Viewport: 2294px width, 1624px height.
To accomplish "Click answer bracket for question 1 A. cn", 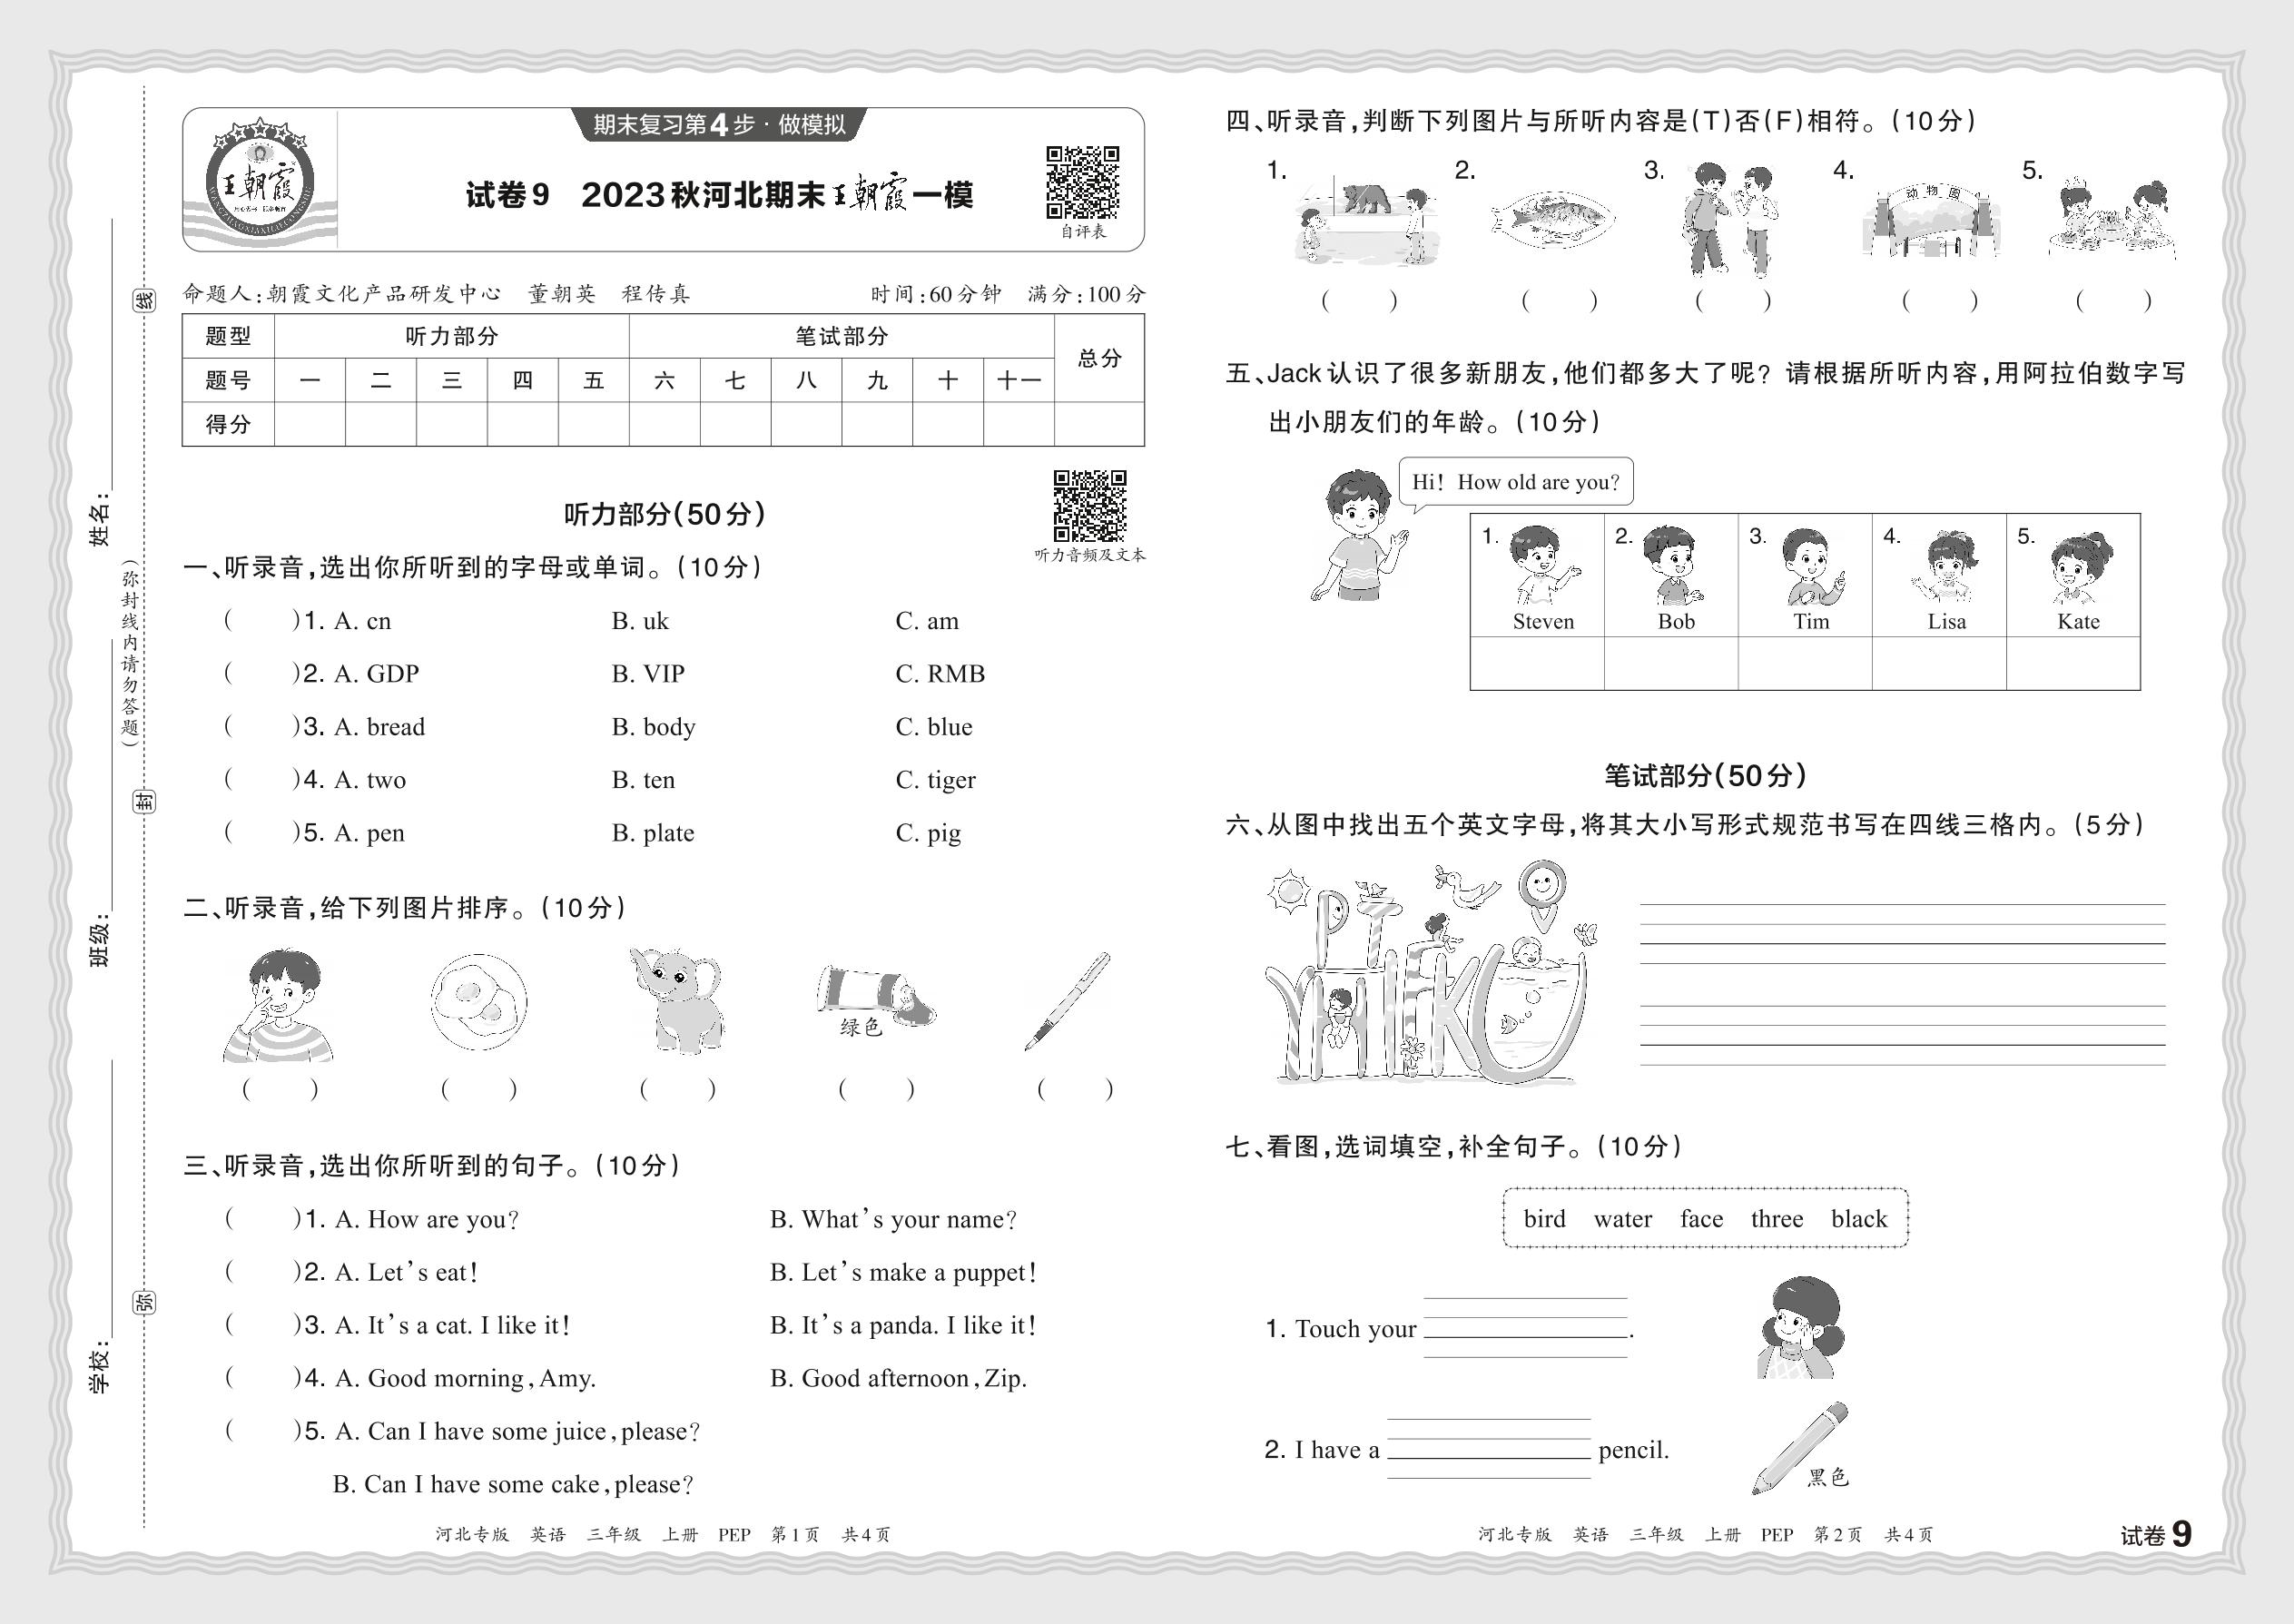I will 262,621.
